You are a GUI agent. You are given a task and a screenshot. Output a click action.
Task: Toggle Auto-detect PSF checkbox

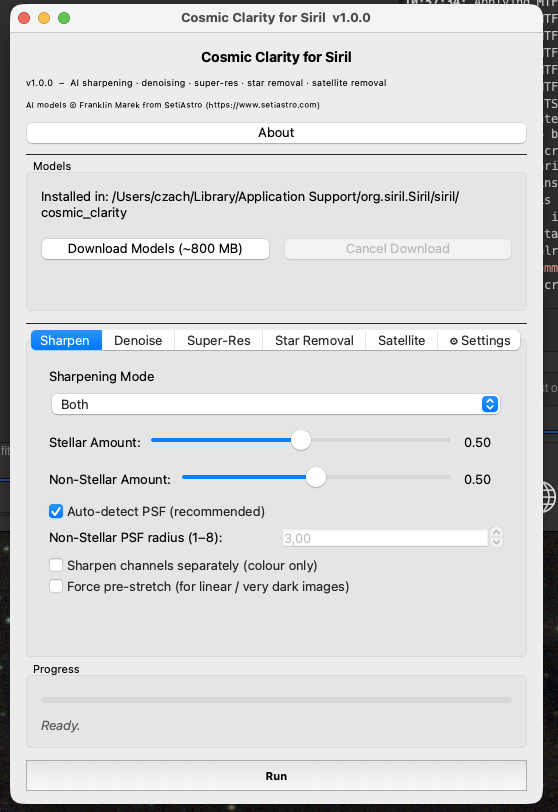pyautogui.click(x=56, y=512)
